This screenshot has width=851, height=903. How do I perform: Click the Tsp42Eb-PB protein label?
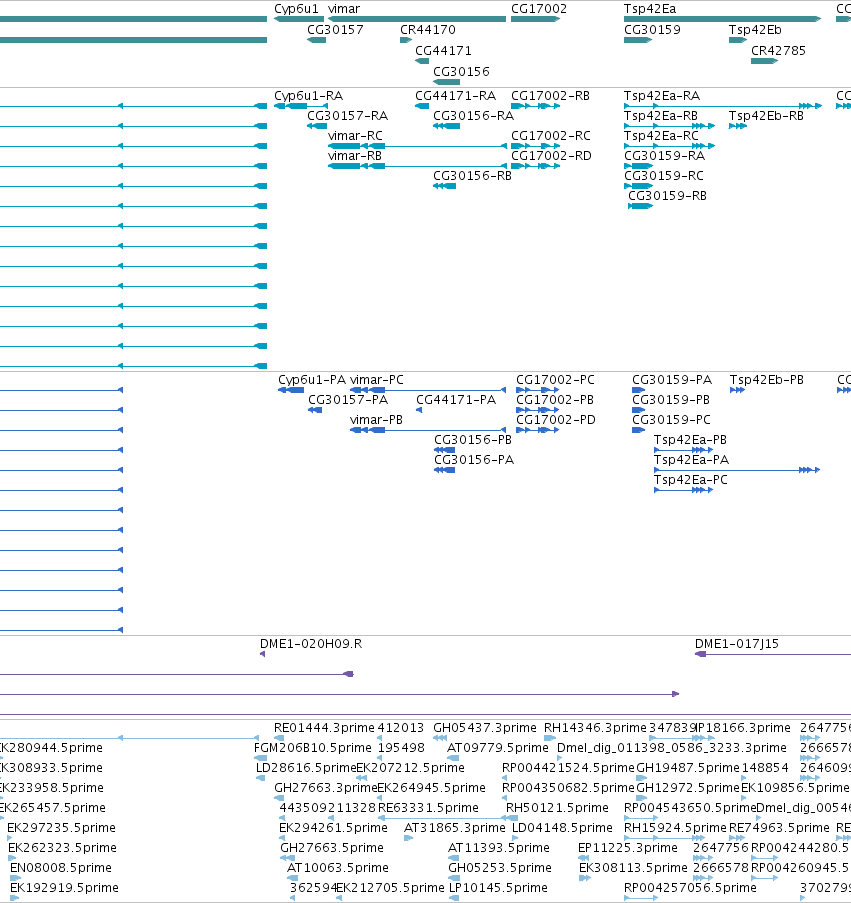(767, 380)
